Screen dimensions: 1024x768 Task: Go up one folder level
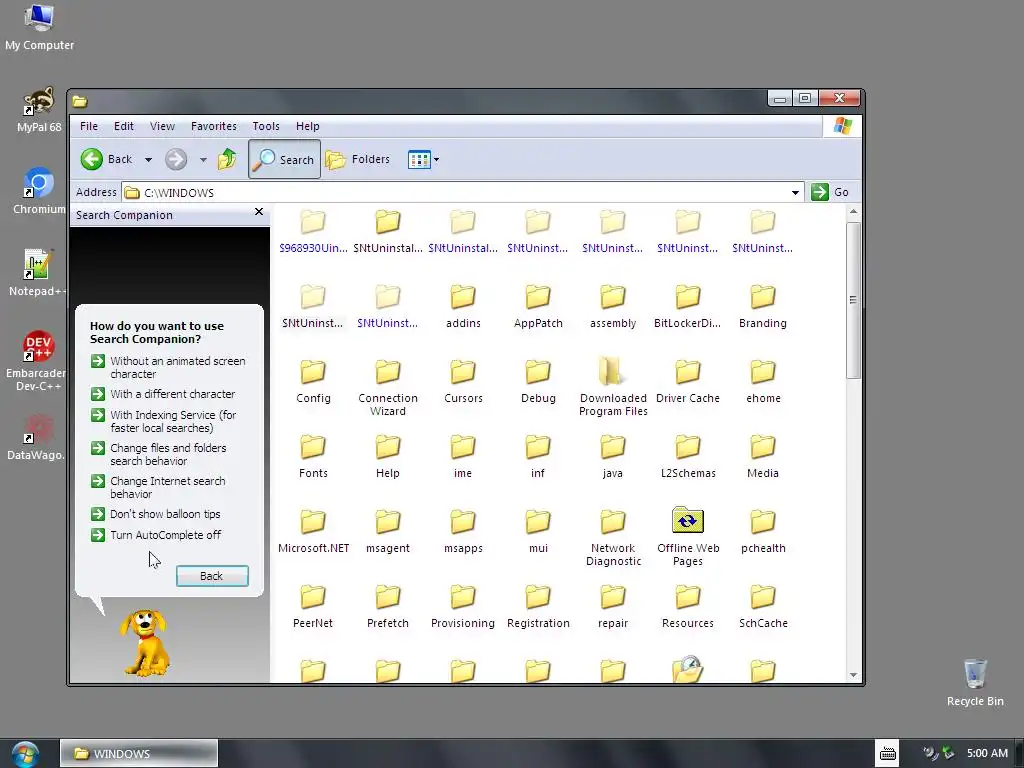pos(227,159)
